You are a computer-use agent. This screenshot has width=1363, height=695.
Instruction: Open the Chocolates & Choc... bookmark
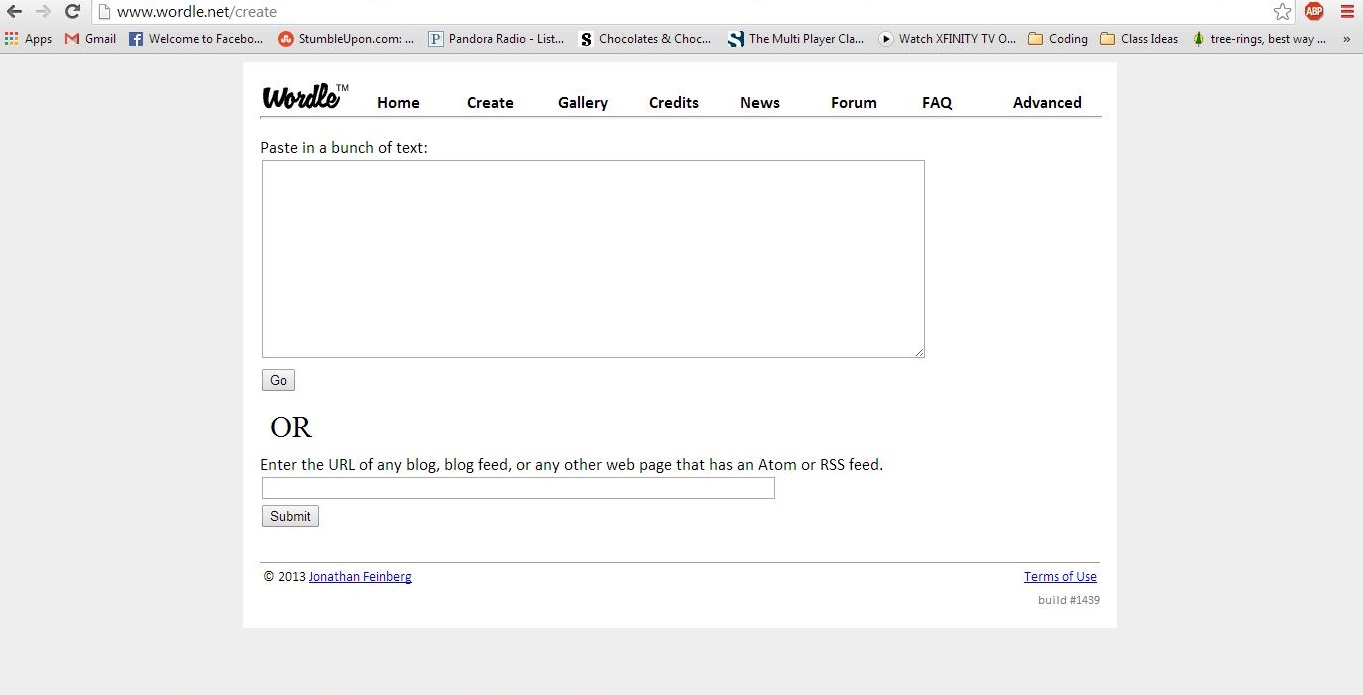(645, 39)
